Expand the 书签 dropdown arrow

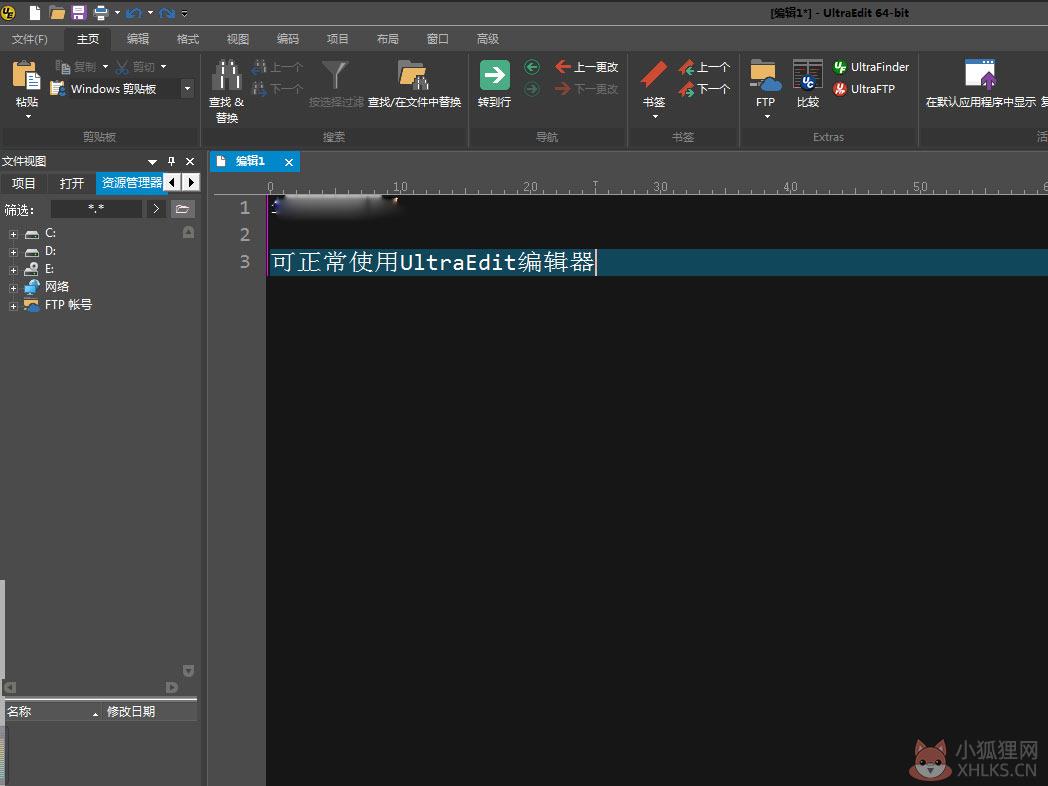655,117
